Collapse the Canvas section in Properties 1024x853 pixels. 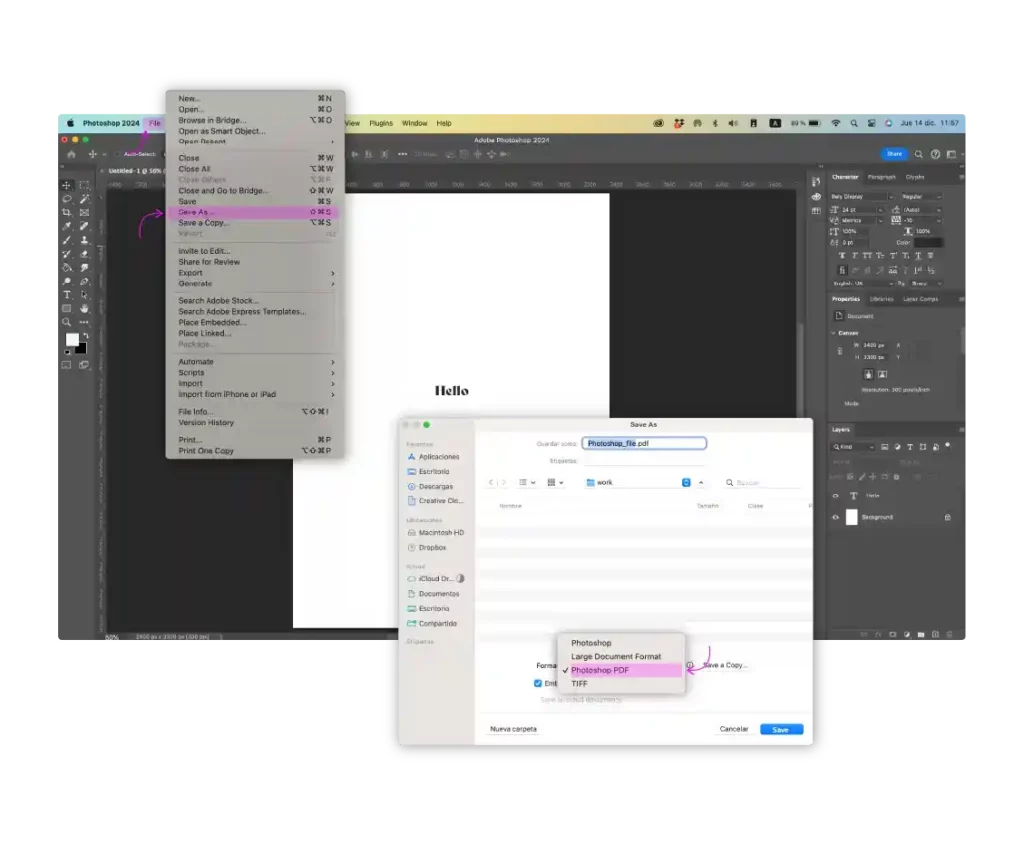(834, 333)
